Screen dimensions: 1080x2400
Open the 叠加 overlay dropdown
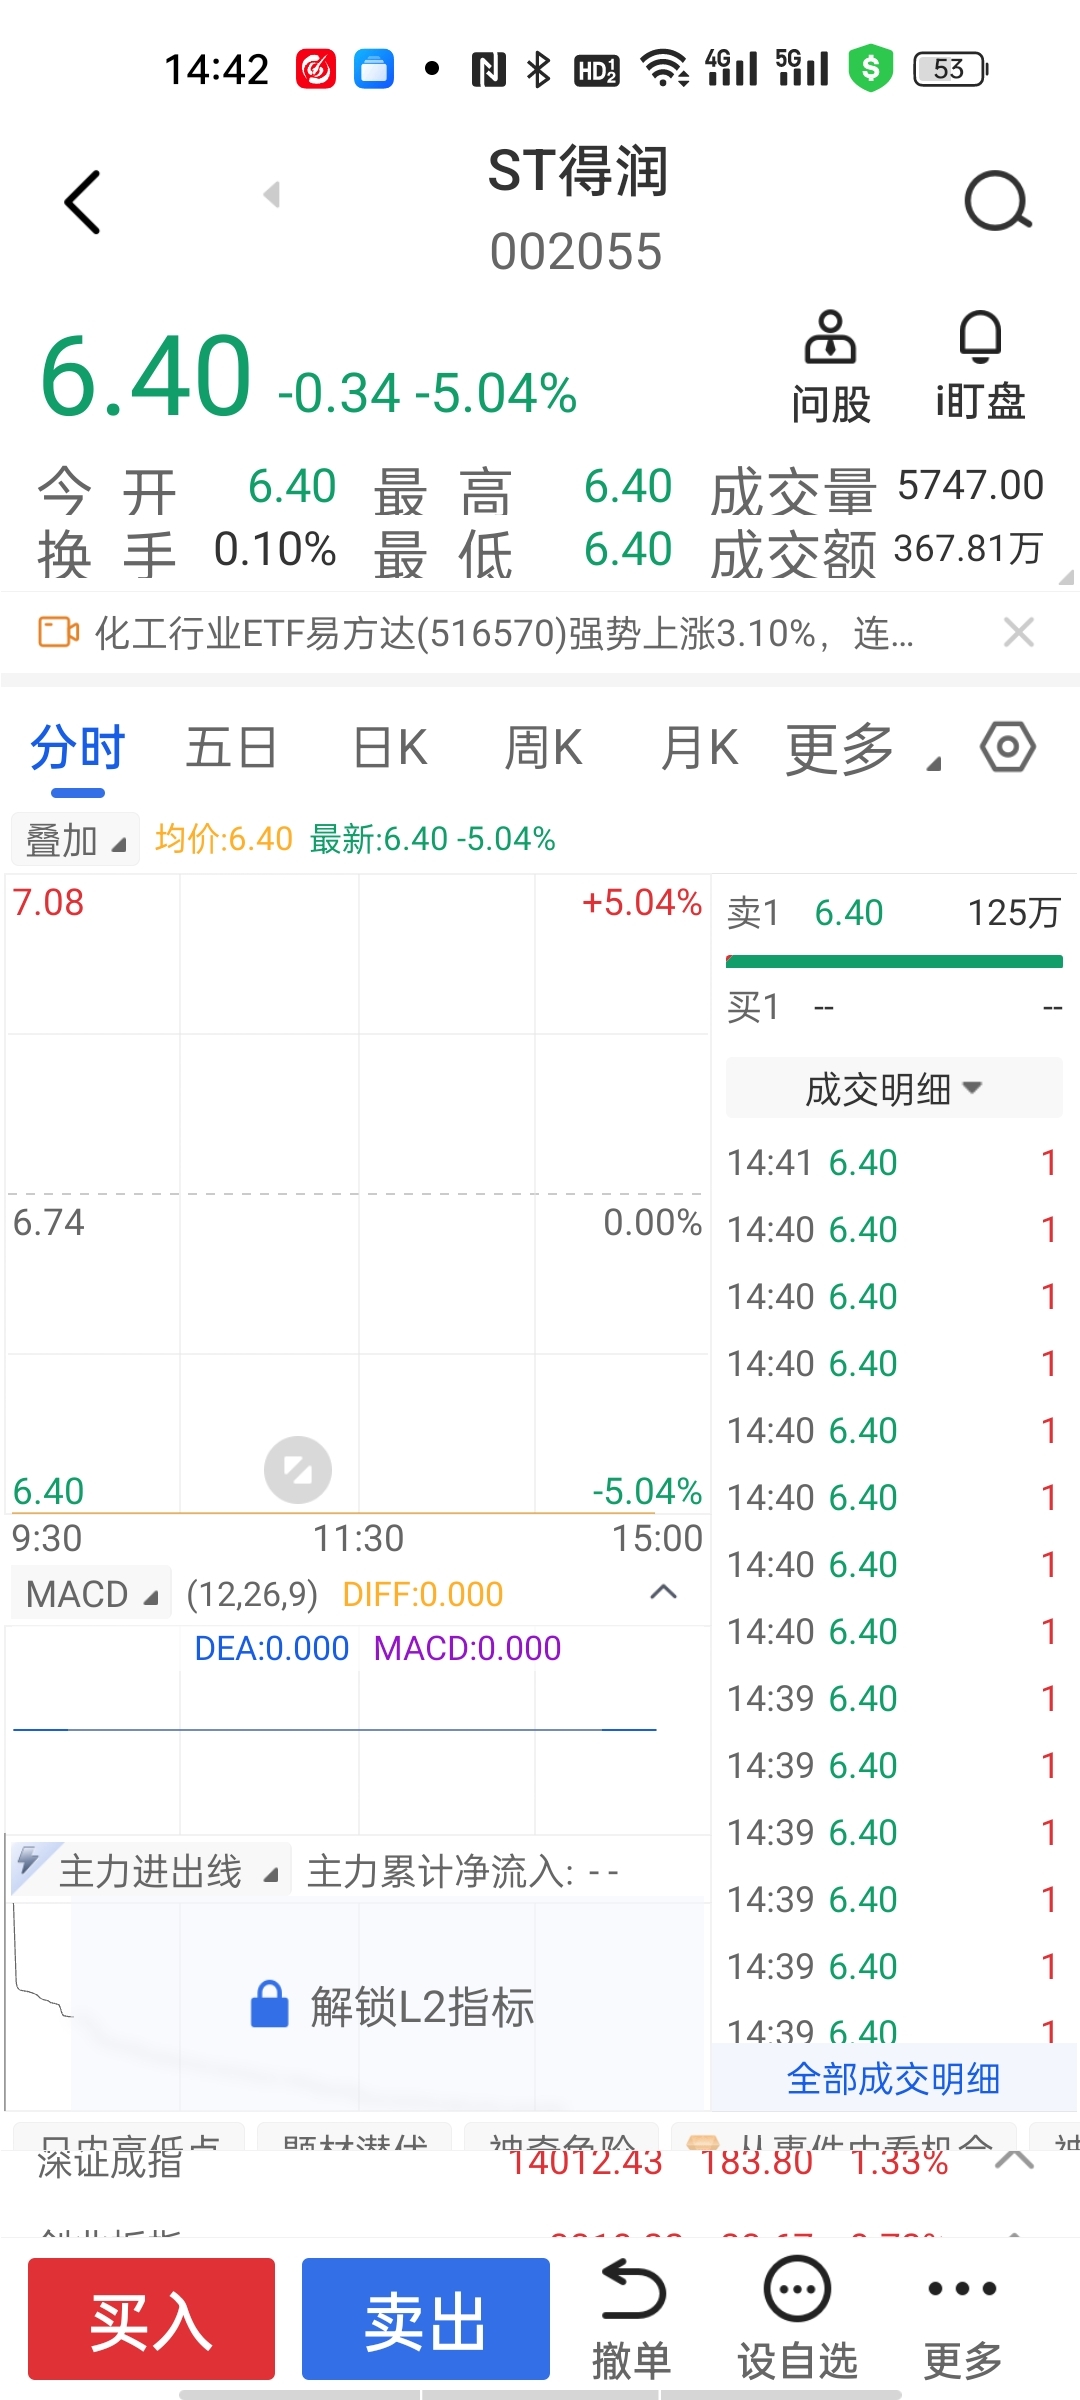(75, 840)
